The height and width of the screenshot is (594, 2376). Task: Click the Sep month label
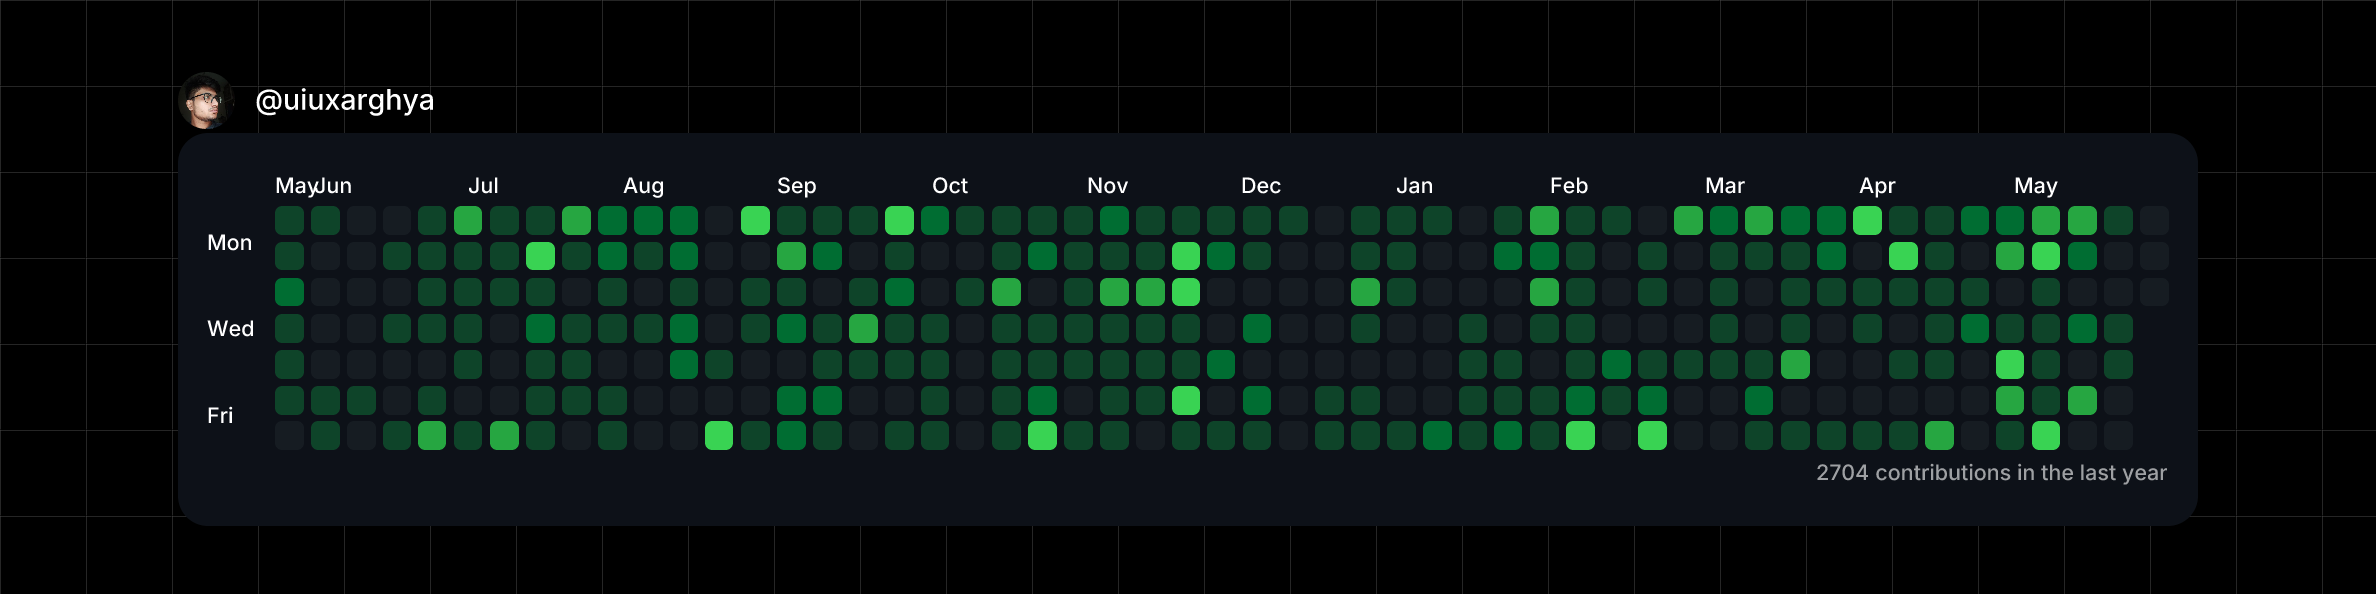tap(796, 186)
